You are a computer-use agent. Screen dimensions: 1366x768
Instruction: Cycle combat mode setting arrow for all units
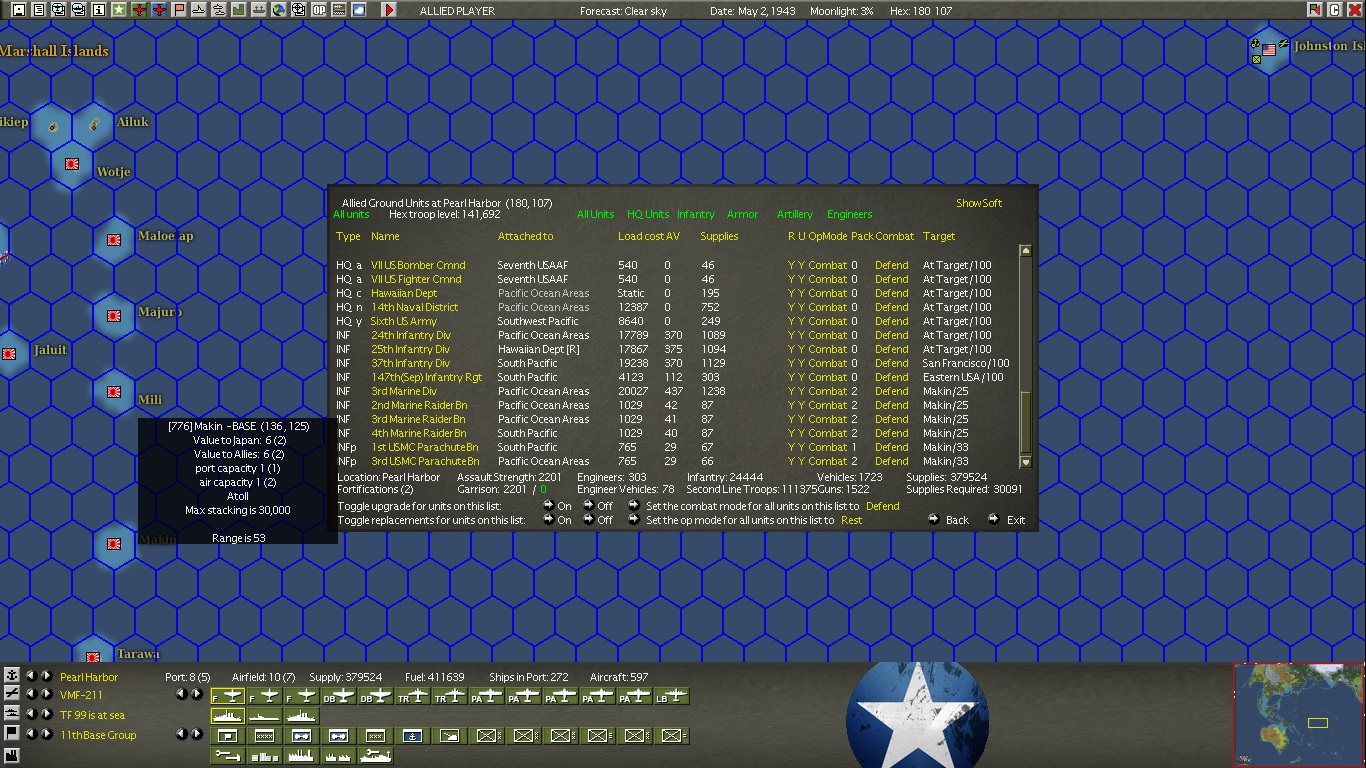[x=634, y=506]
